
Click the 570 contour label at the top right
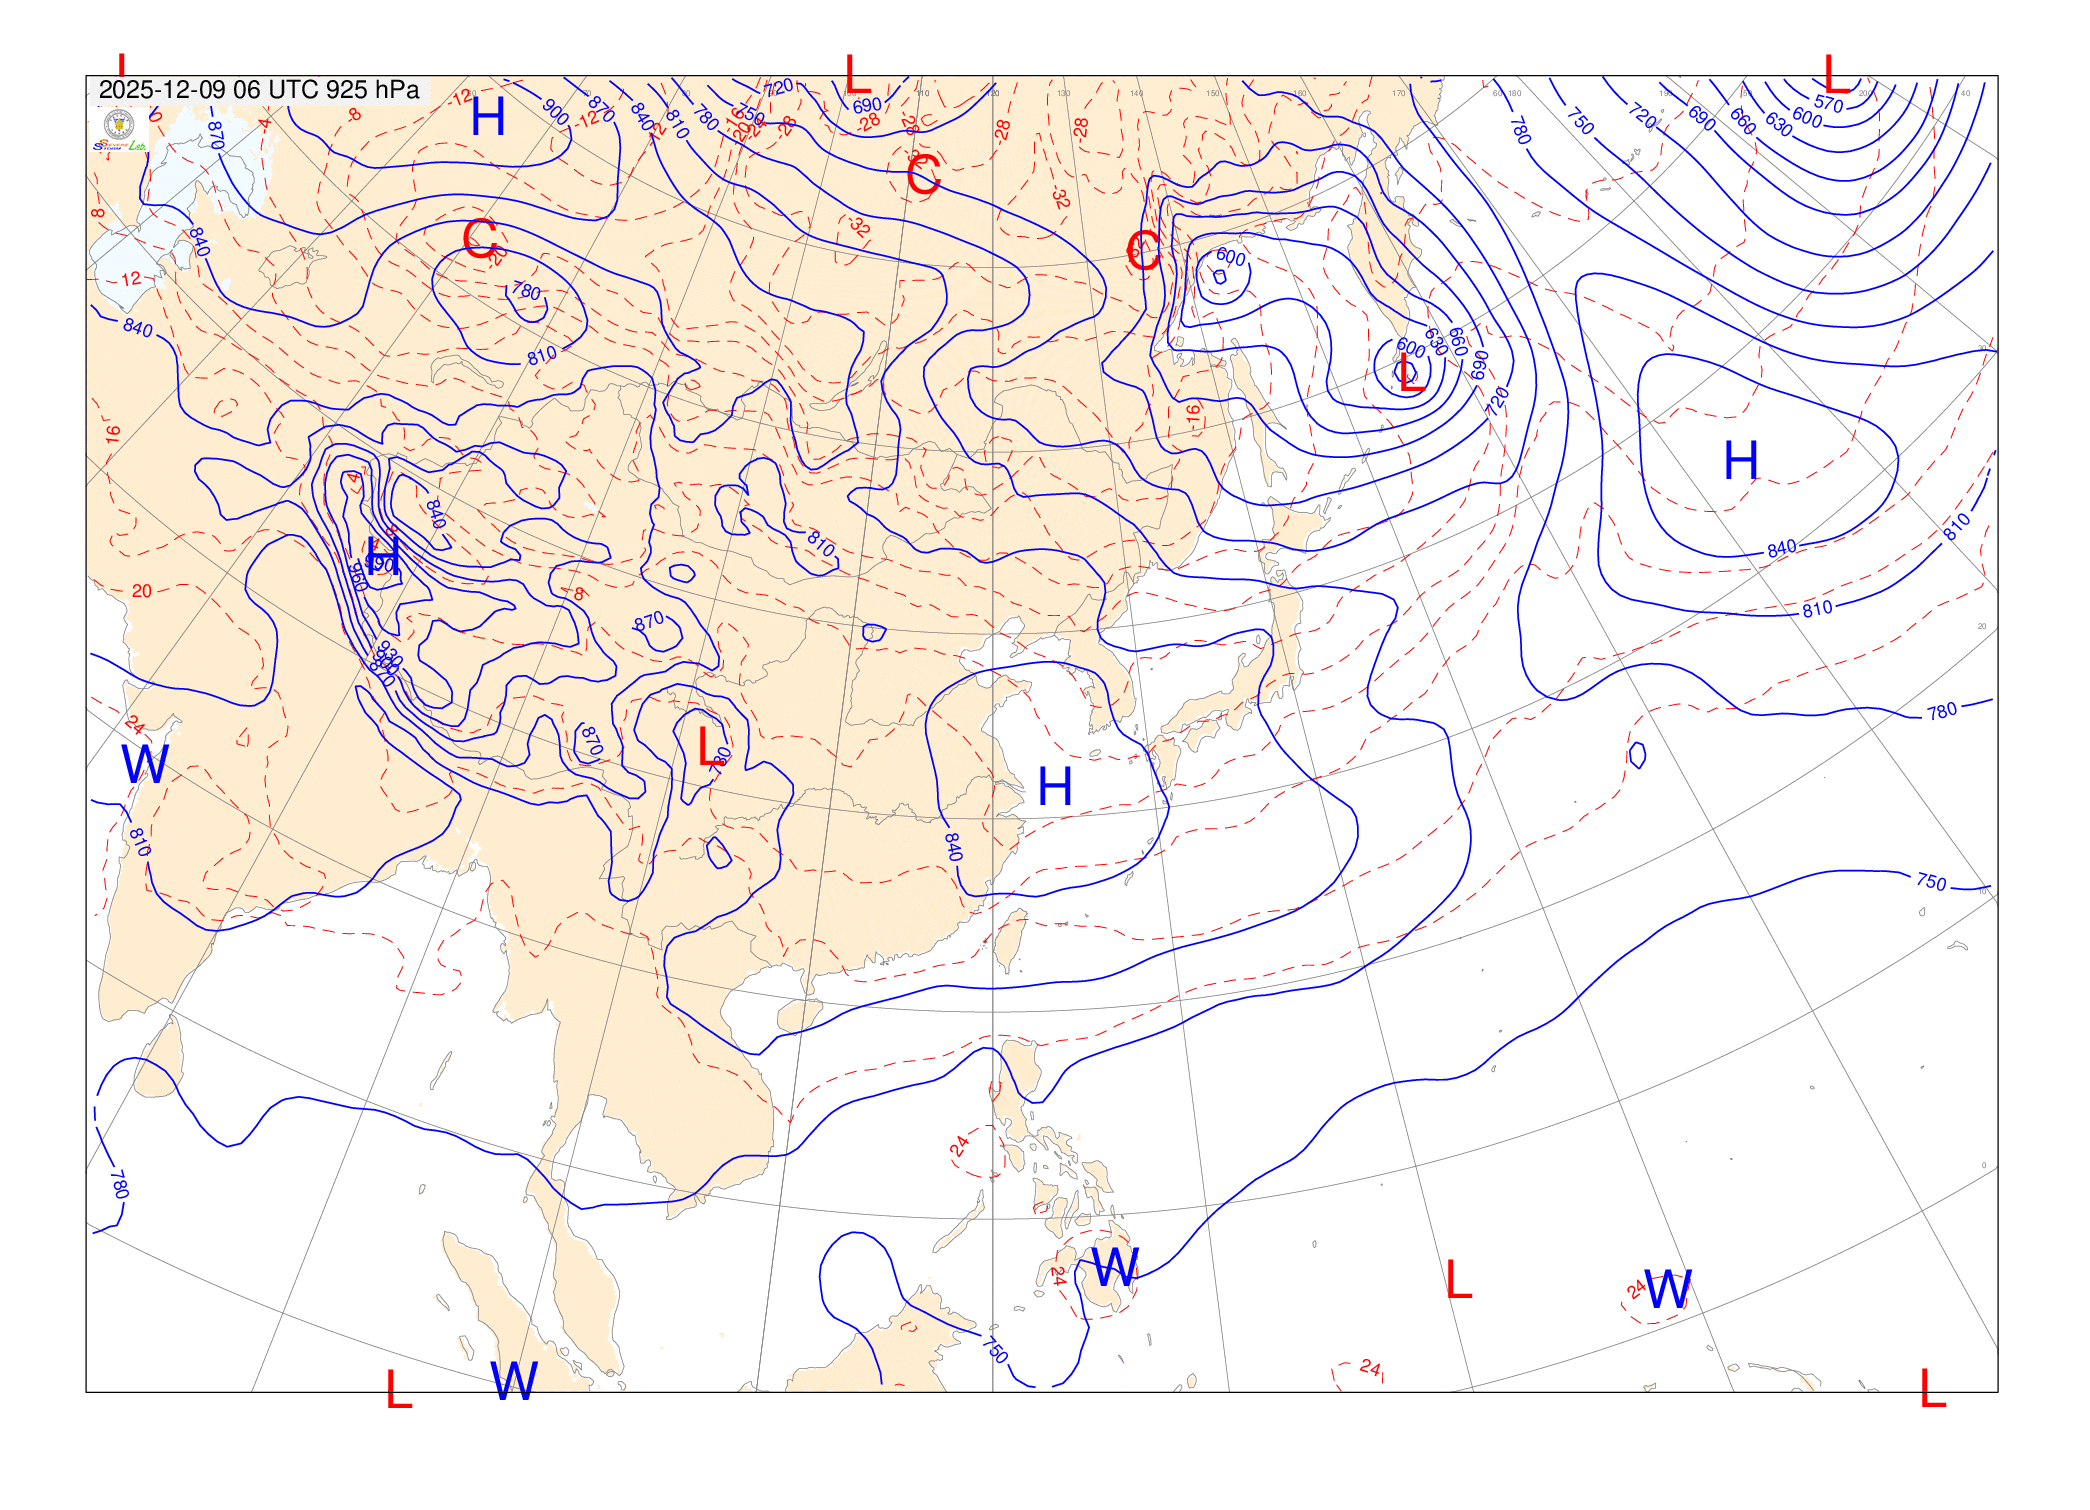(1828, 104)
